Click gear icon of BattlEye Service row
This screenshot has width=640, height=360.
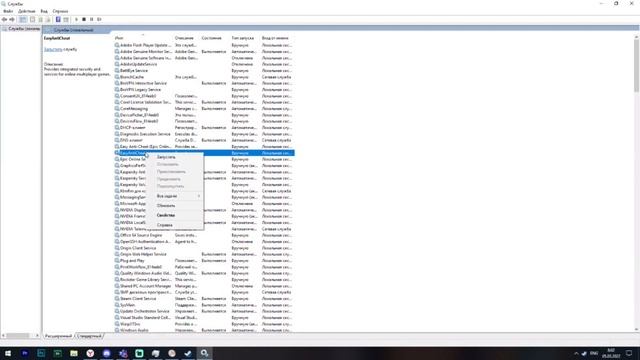click(117, 70)
